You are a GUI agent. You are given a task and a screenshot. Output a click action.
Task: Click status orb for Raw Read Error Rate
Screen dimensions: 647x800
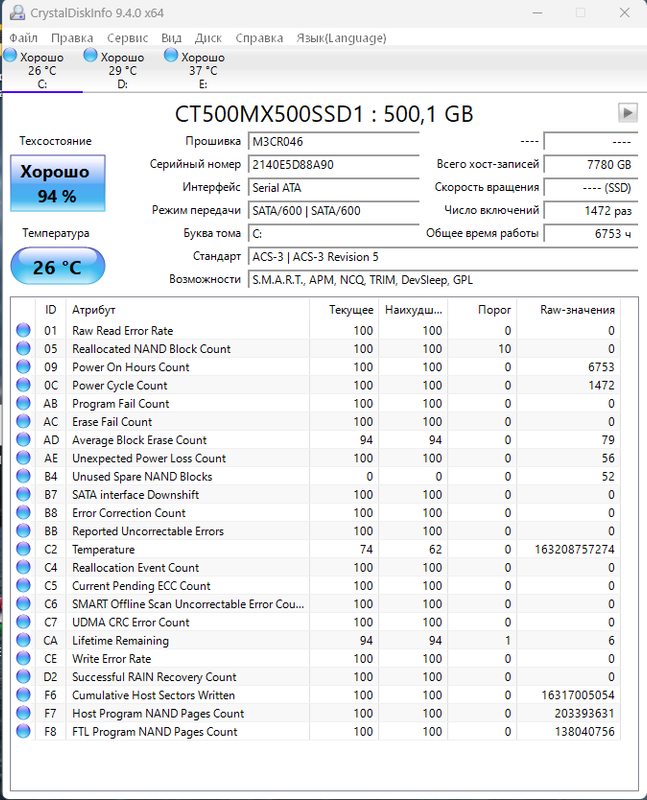pyautogui.click(x=23, y=330)
